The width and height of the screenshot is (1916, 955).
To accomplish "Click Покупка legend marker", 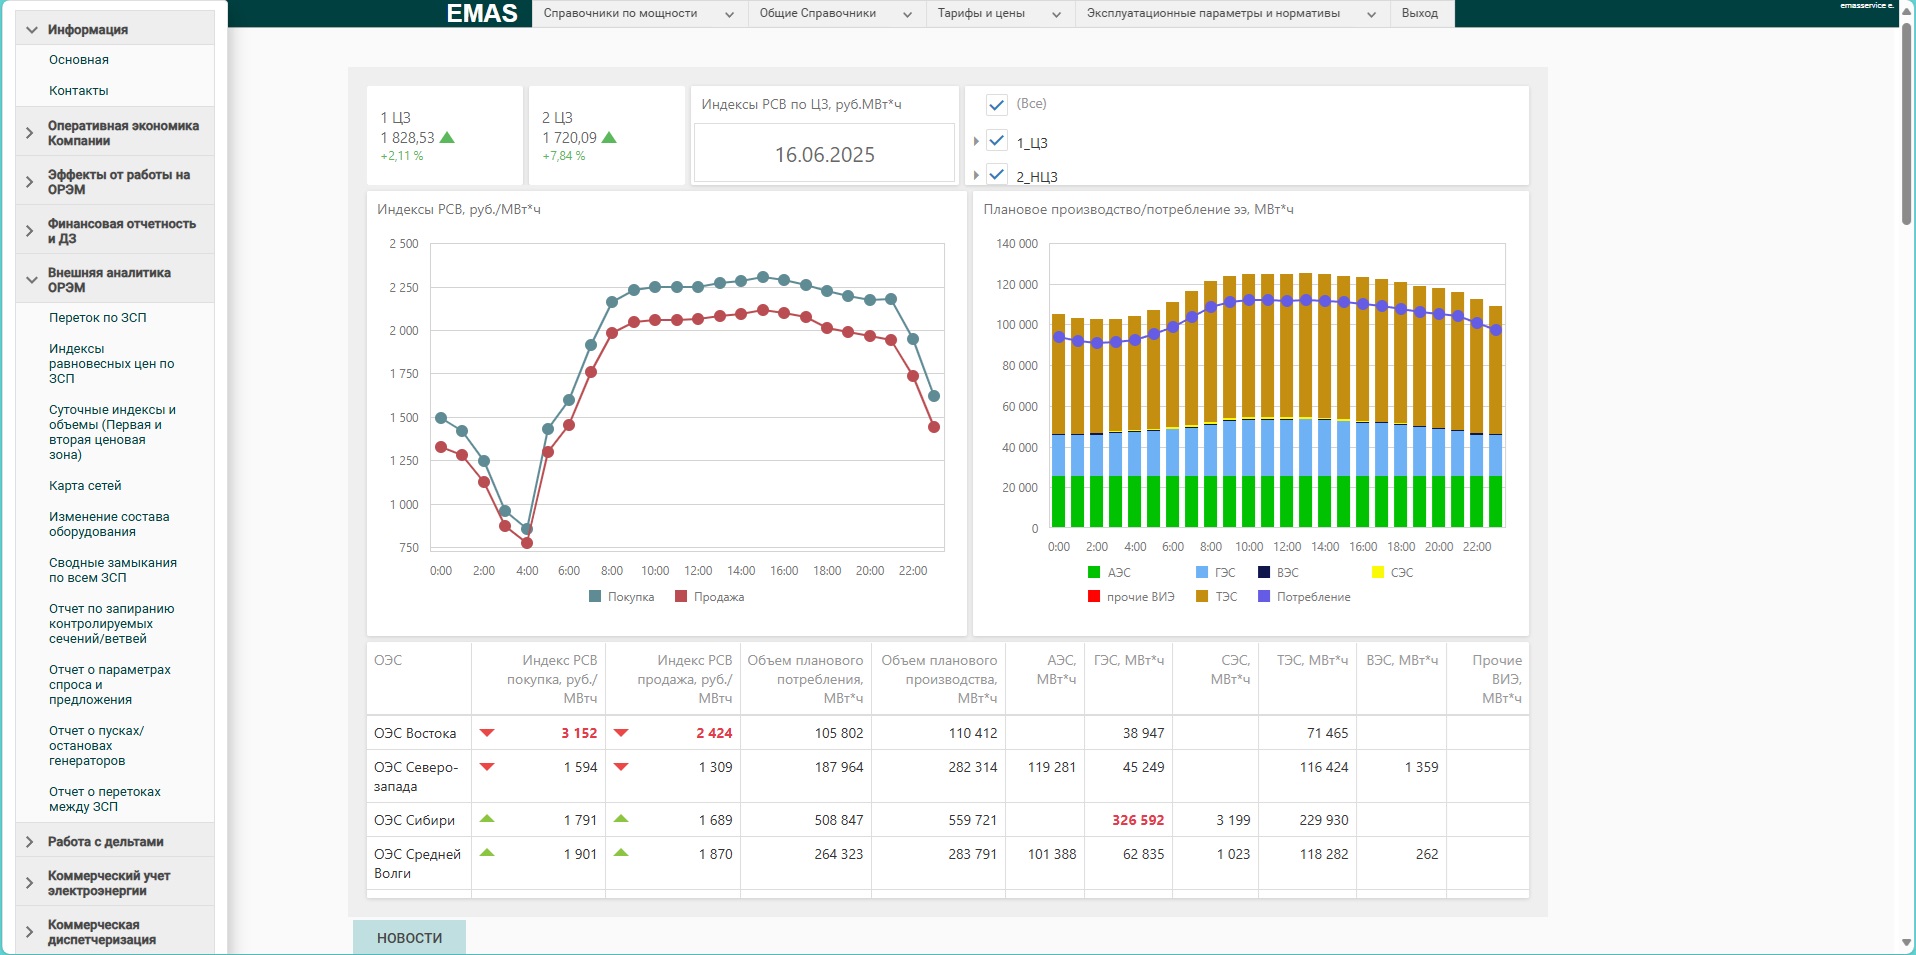I will click(x=595, y=597).
